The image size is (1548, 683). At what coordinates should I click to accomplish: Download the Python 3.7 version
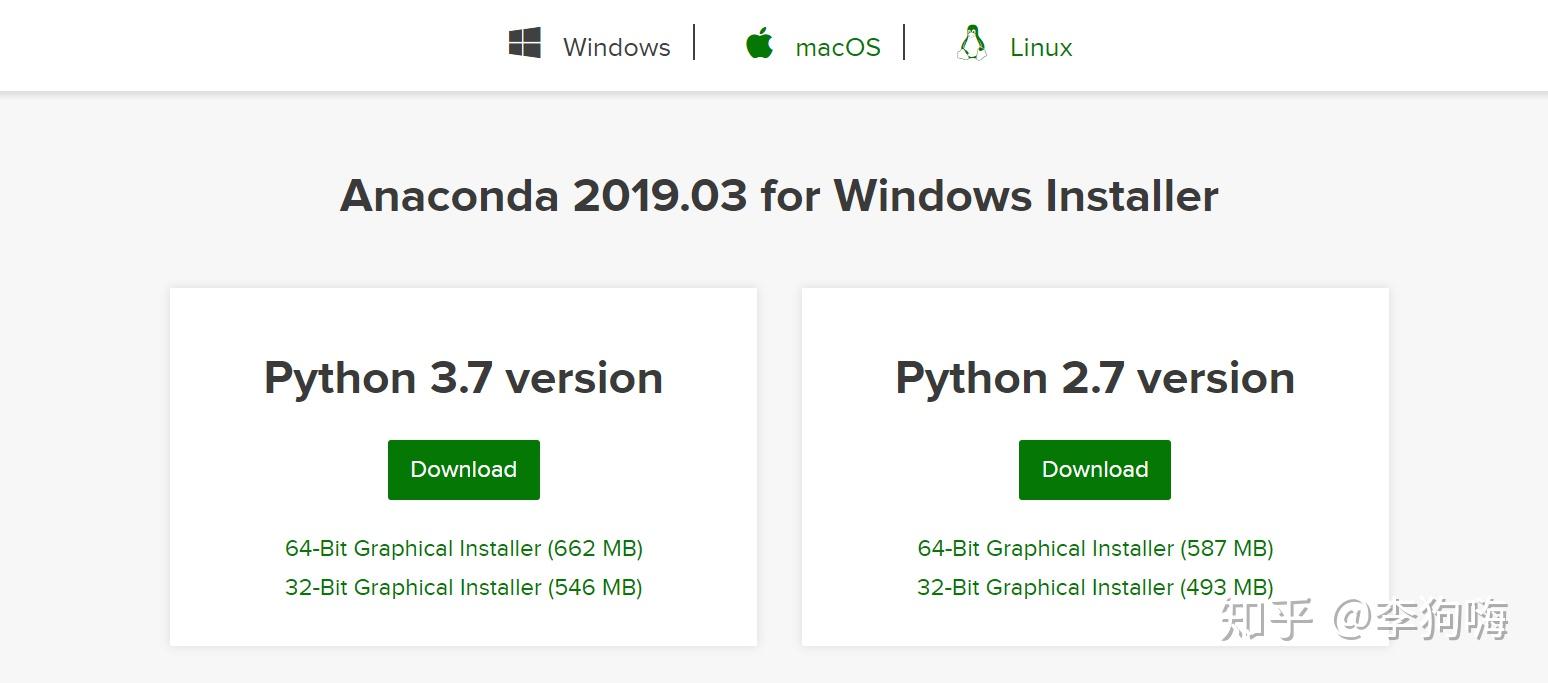pos(464,470)
